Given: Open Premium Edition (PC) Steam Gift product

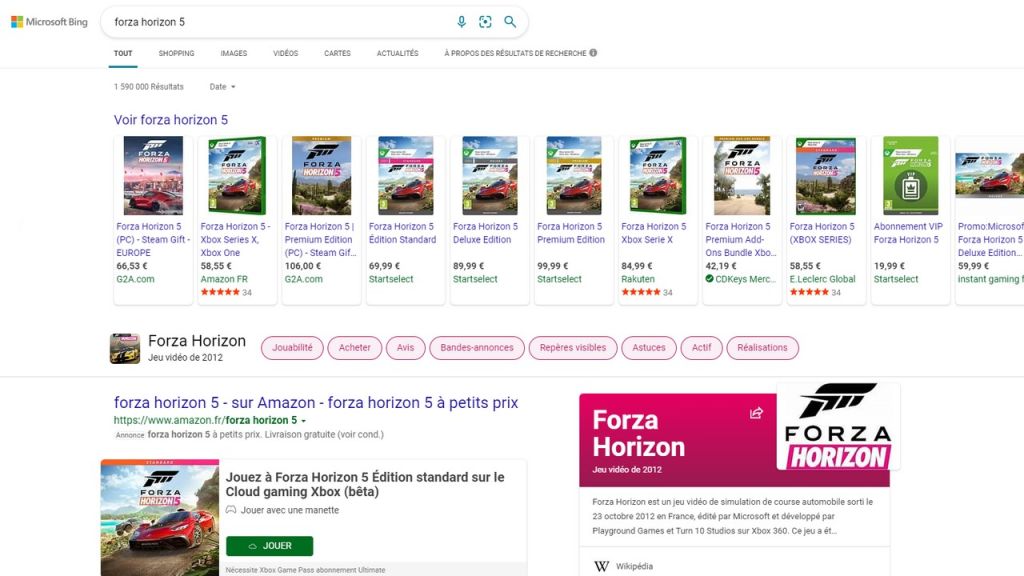Looking at the screenshot, I should coord(321,239).
